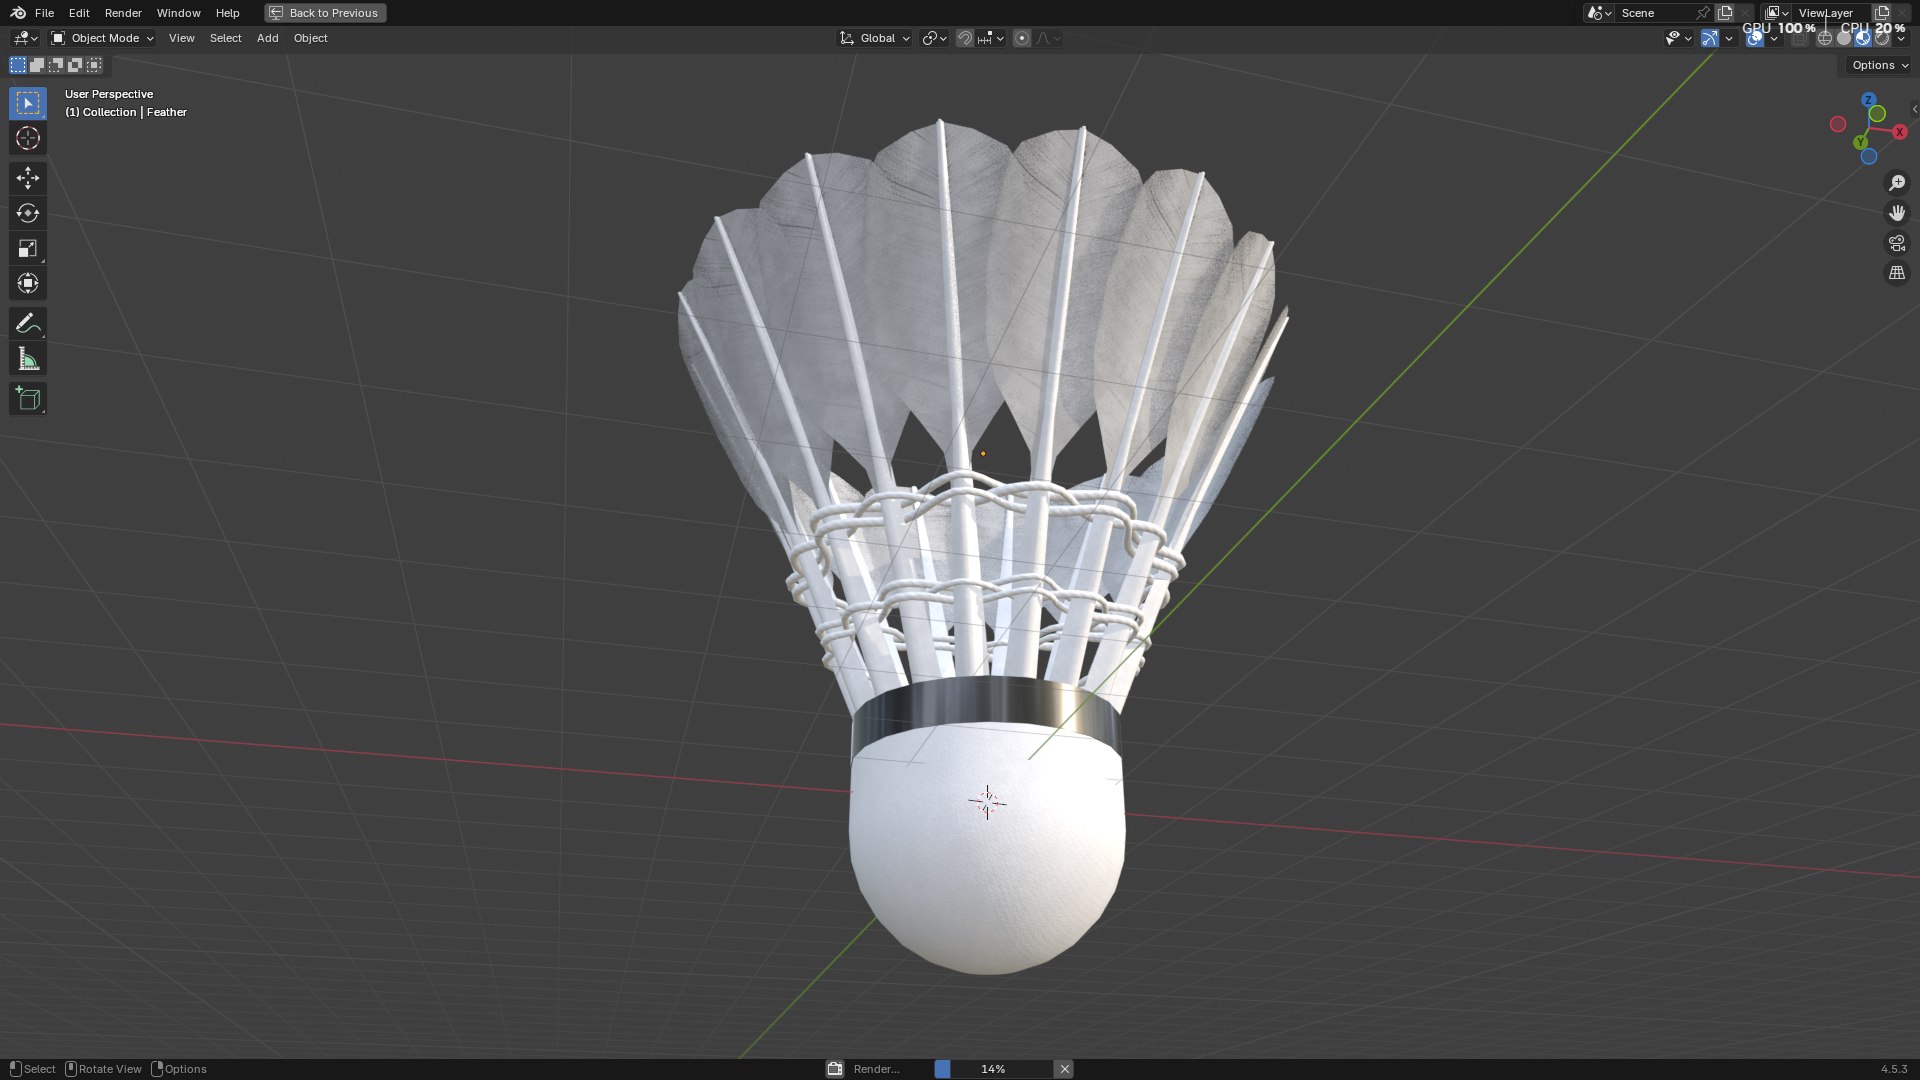Viewport: 1920px width, 1080px height.
Task: Add new view layer with copy icon
Action: coord(1882,13)
